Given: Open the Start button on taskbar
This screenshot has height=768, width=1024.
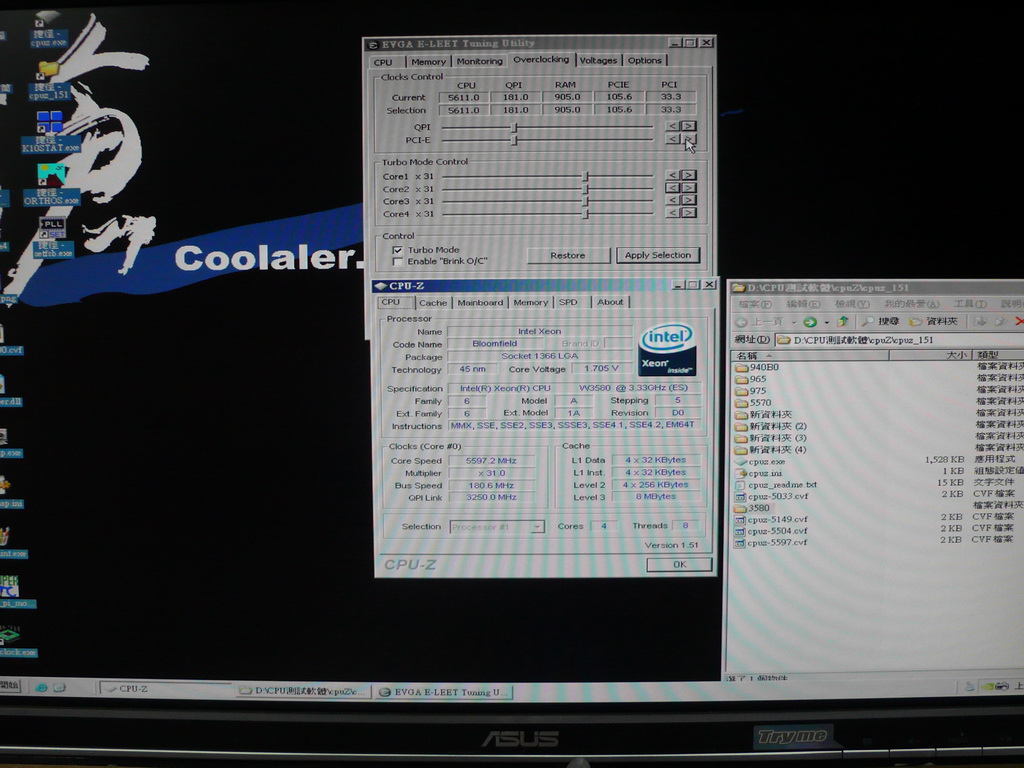Looking at the screenshot, I should 10,686.
